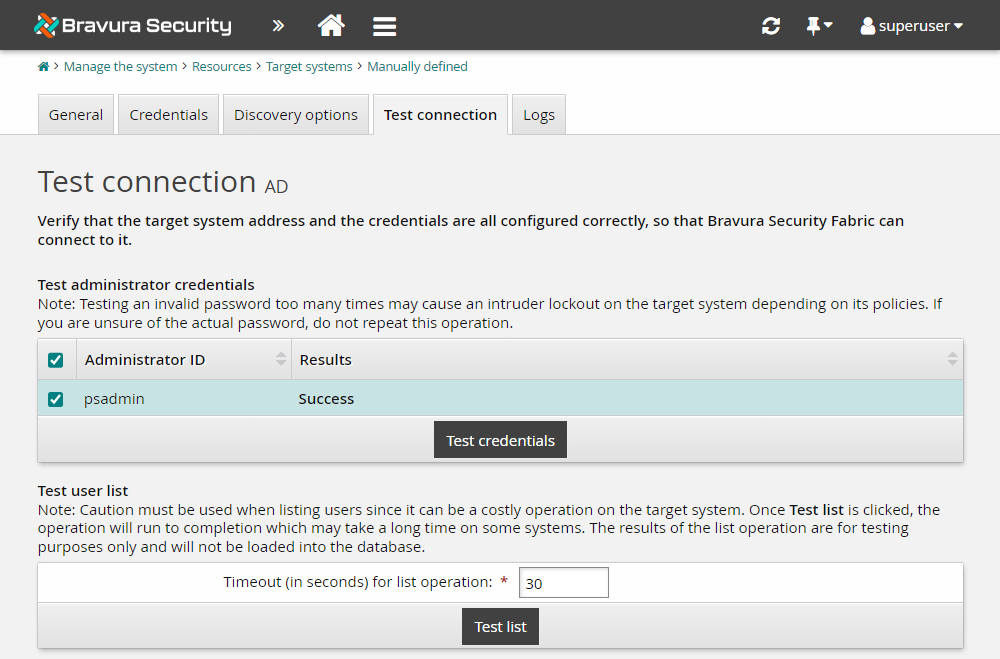Open the Logs tab
1000x659 pixels.
click(538, 114)
